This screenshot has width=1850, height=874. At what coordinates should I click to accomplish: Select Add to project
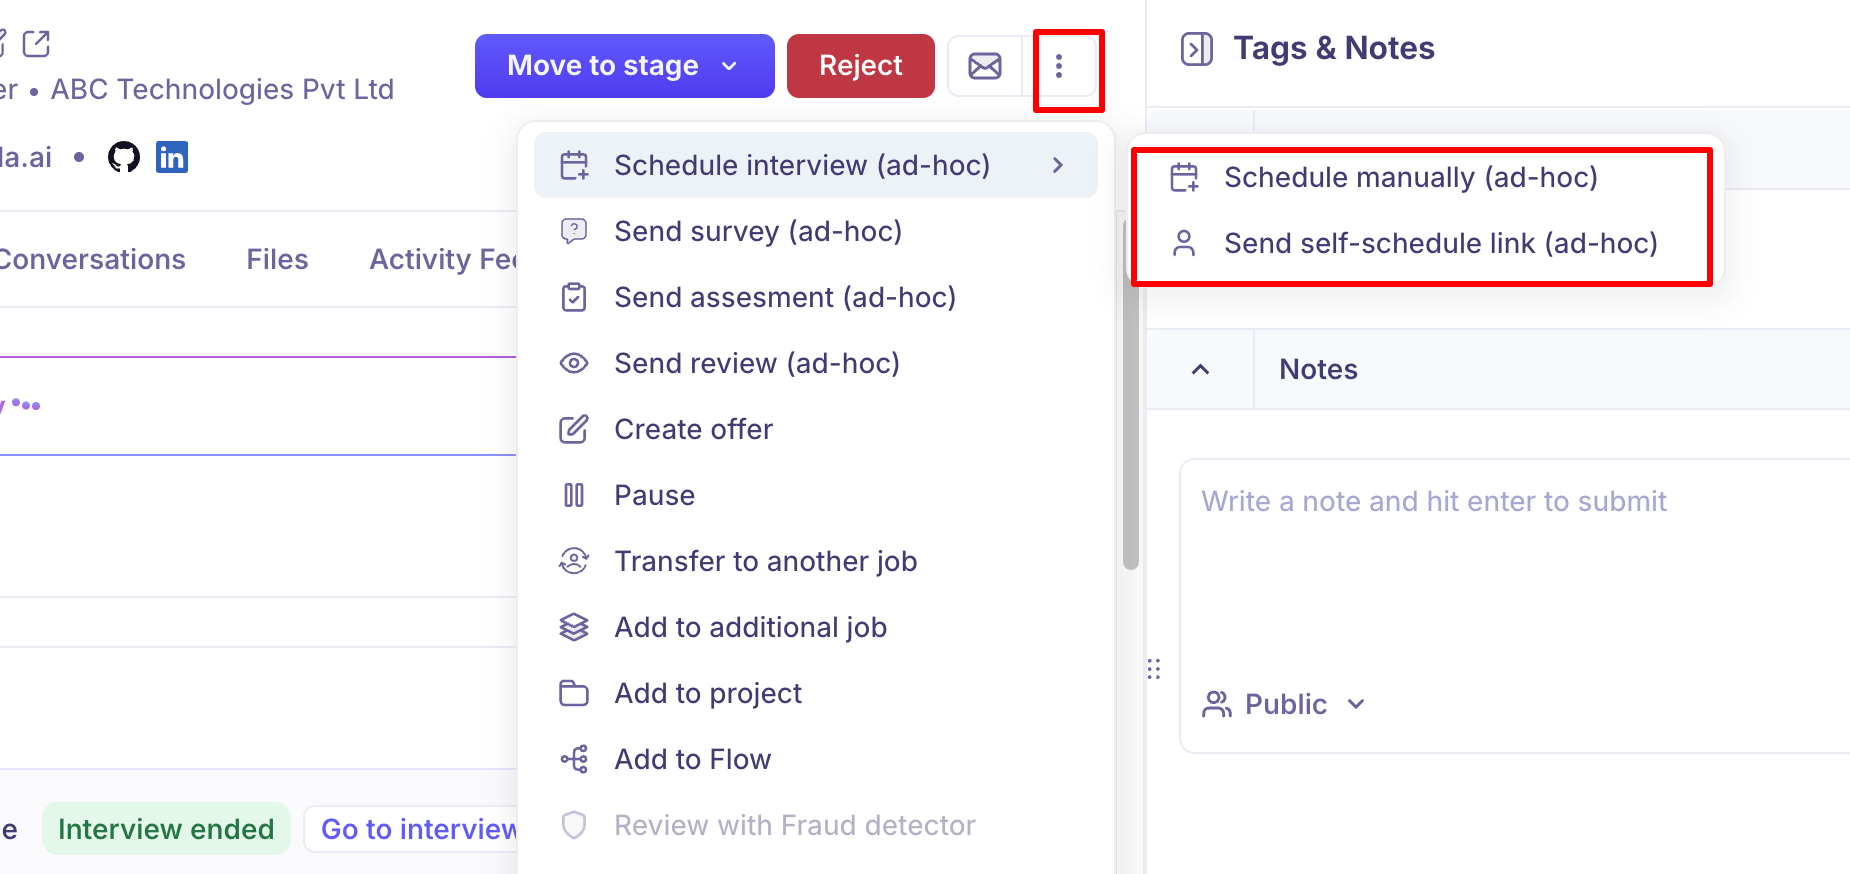[x=816, y=693]
